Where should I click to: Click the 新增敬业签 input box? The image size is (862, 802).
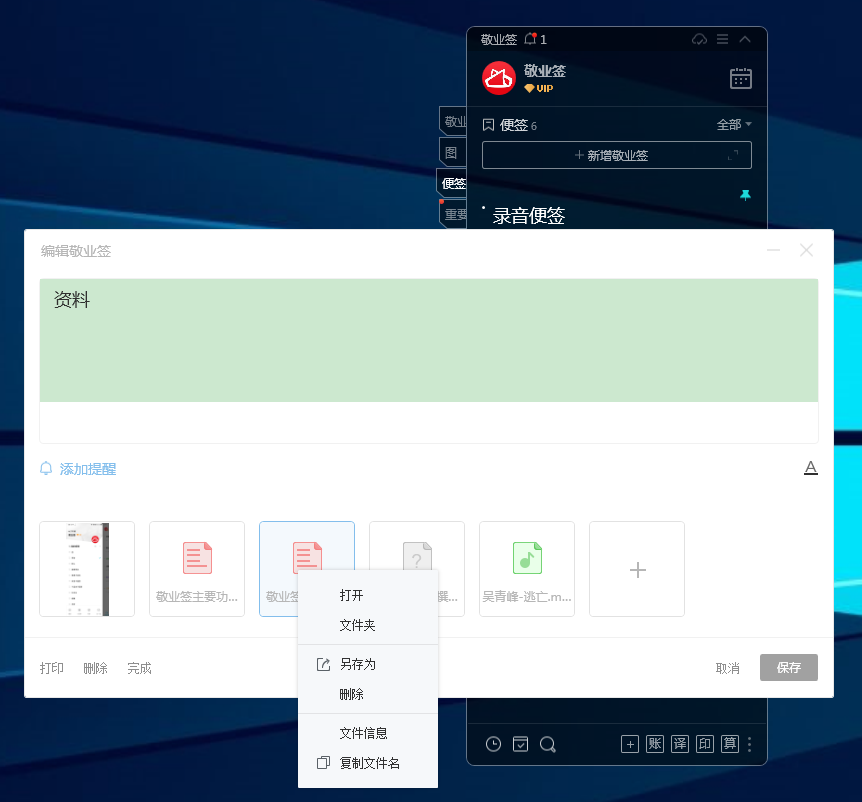[x=616, y=155]
